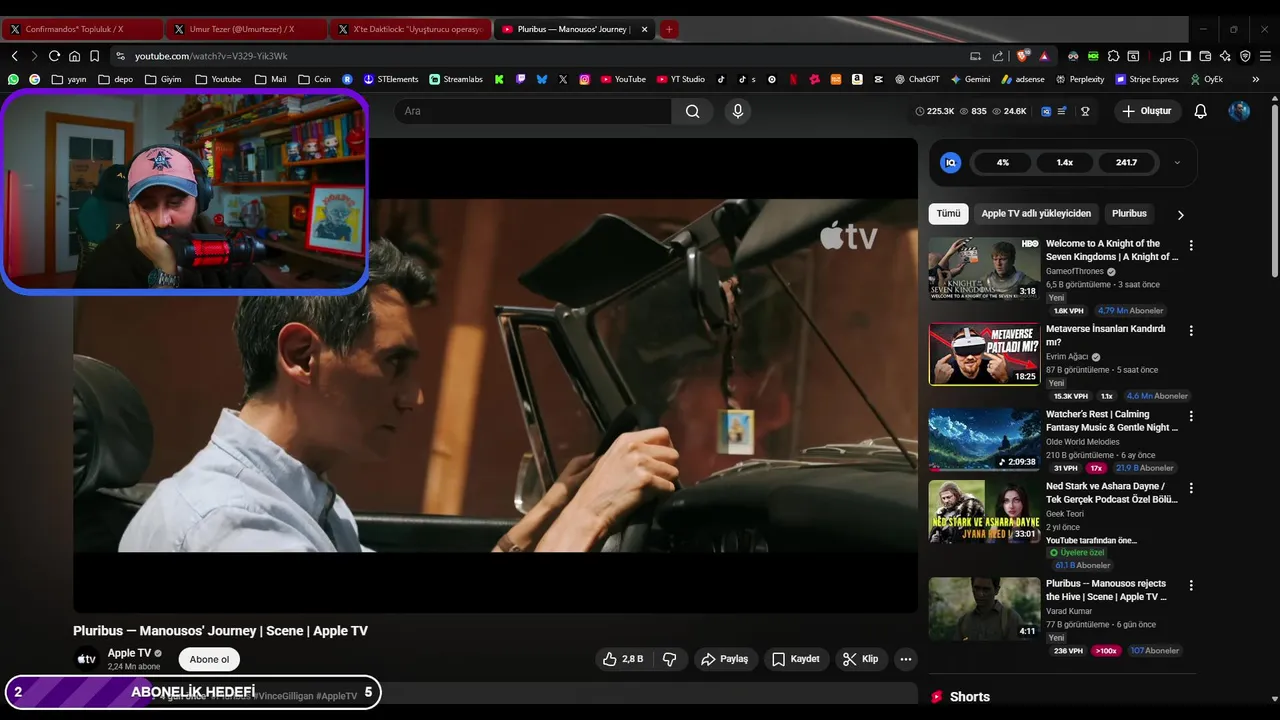Viewport: 1280px width, 720px height.
Task: Go back with browser back arrow
Action: tap(14, 56)
